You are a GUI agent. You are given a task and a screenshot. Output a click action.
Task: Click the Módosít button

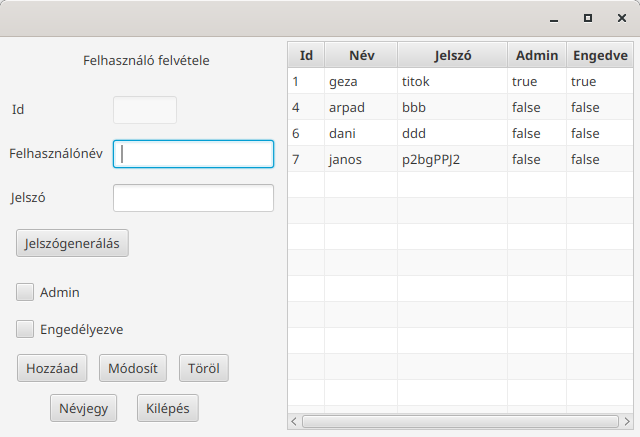(133, 368)
